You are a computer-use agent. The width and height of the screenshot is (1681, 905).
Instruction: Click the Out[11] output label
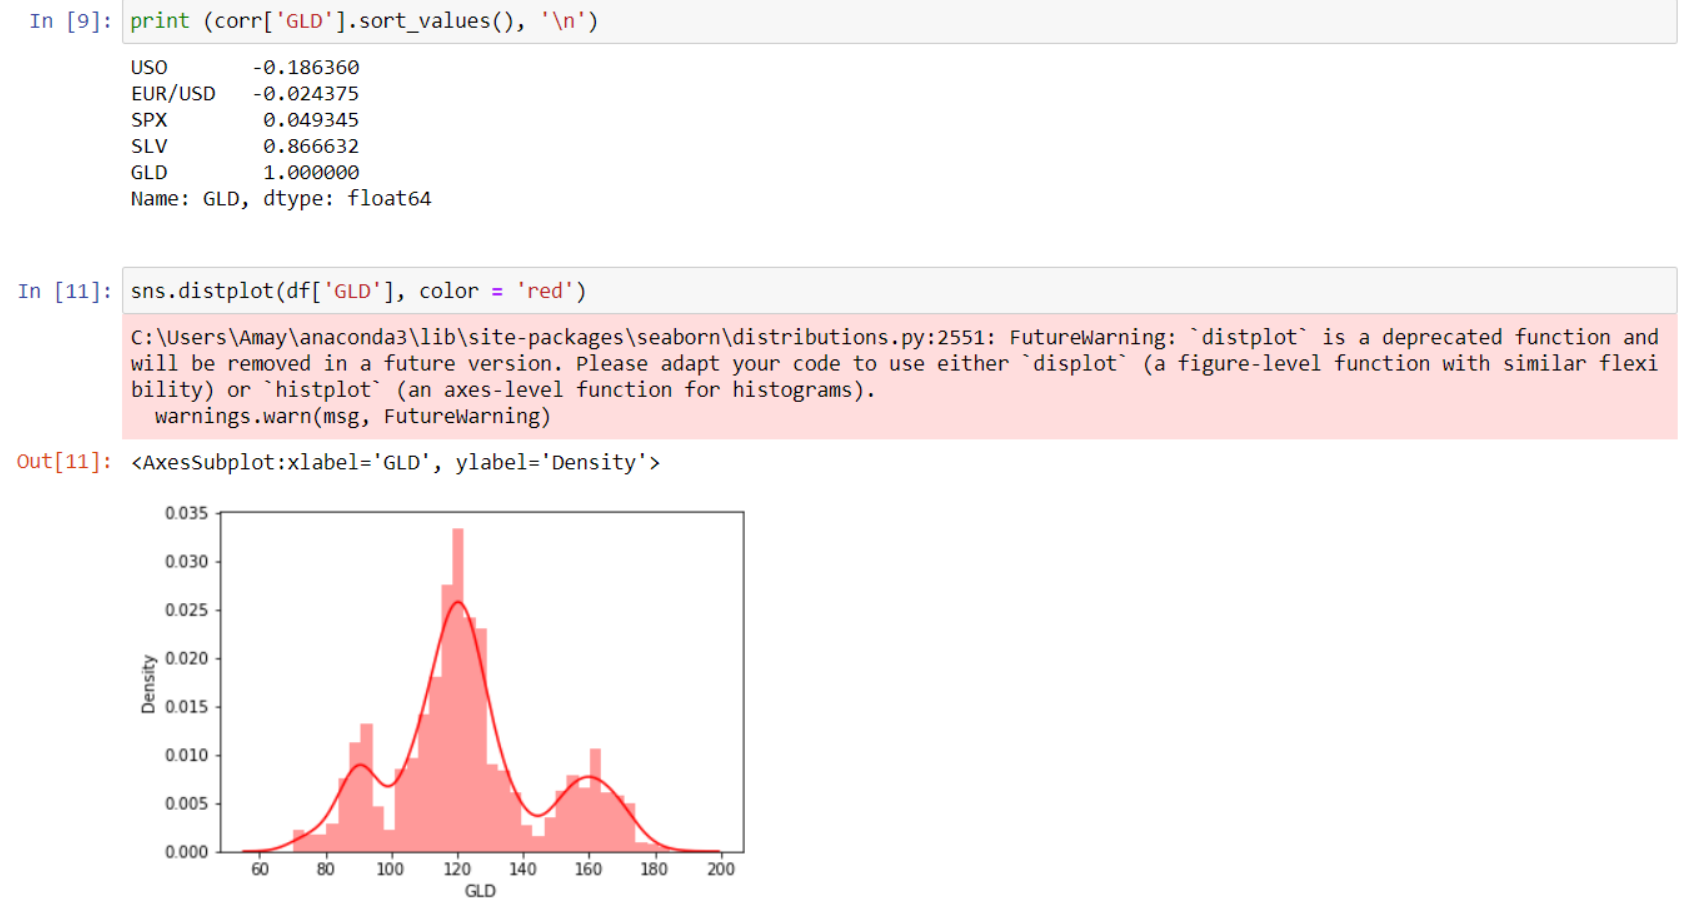[63, 462]
